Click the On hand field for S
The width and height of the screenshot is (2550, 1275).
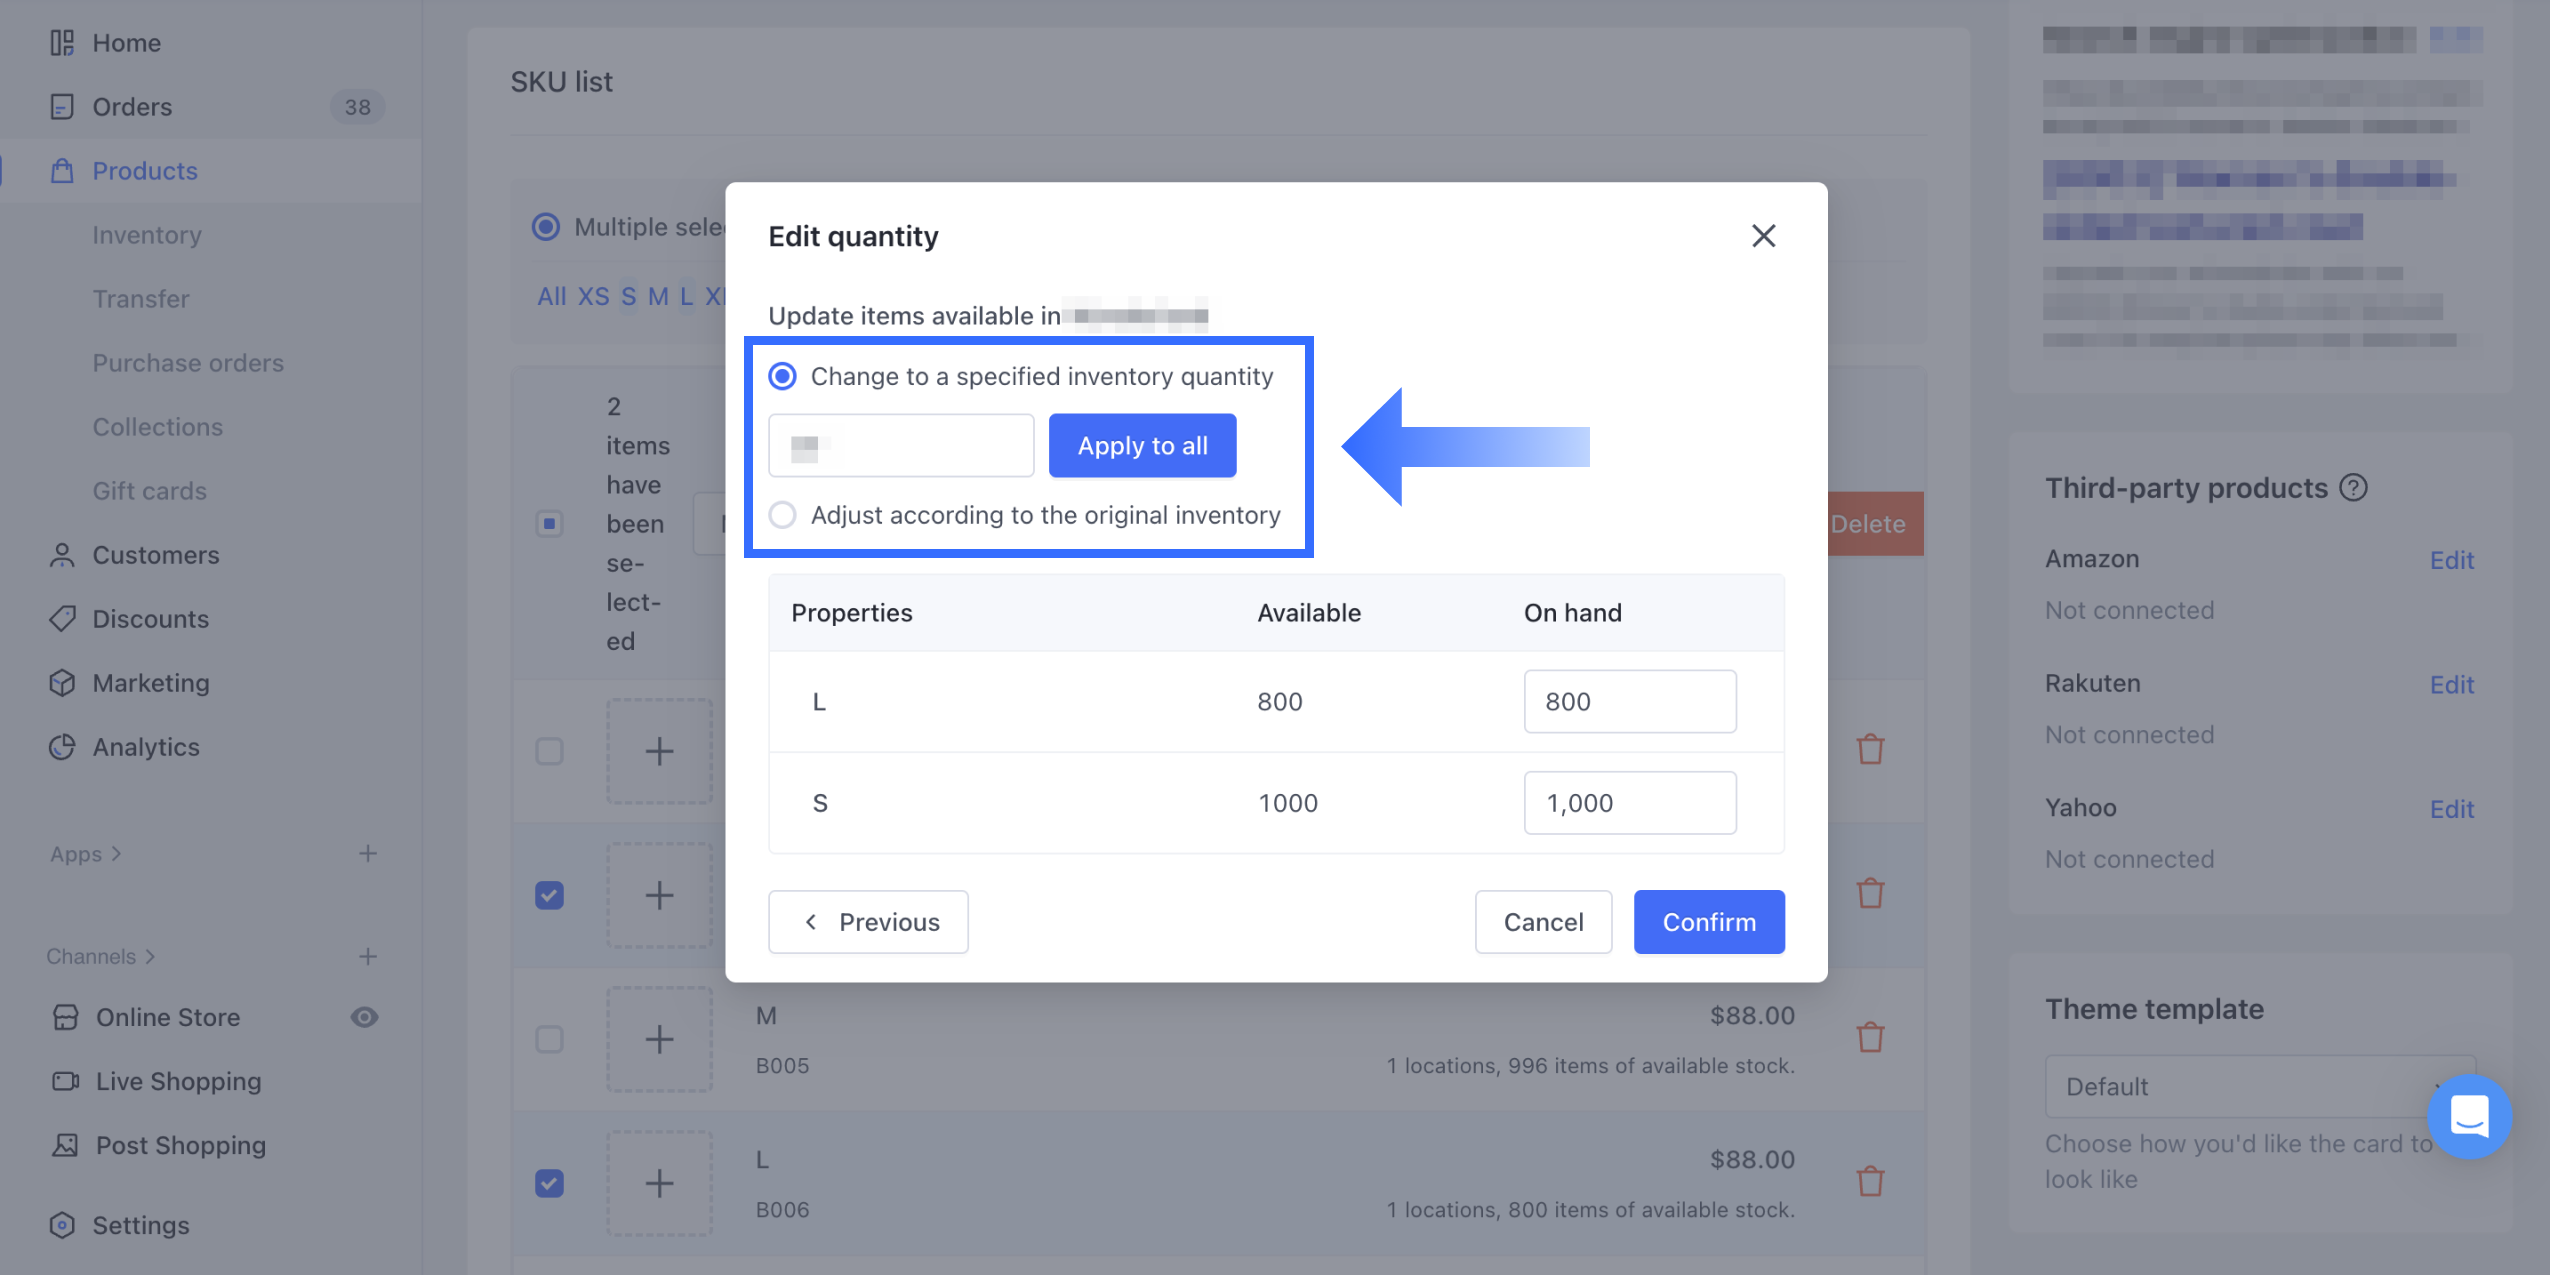click(1629, 803)
